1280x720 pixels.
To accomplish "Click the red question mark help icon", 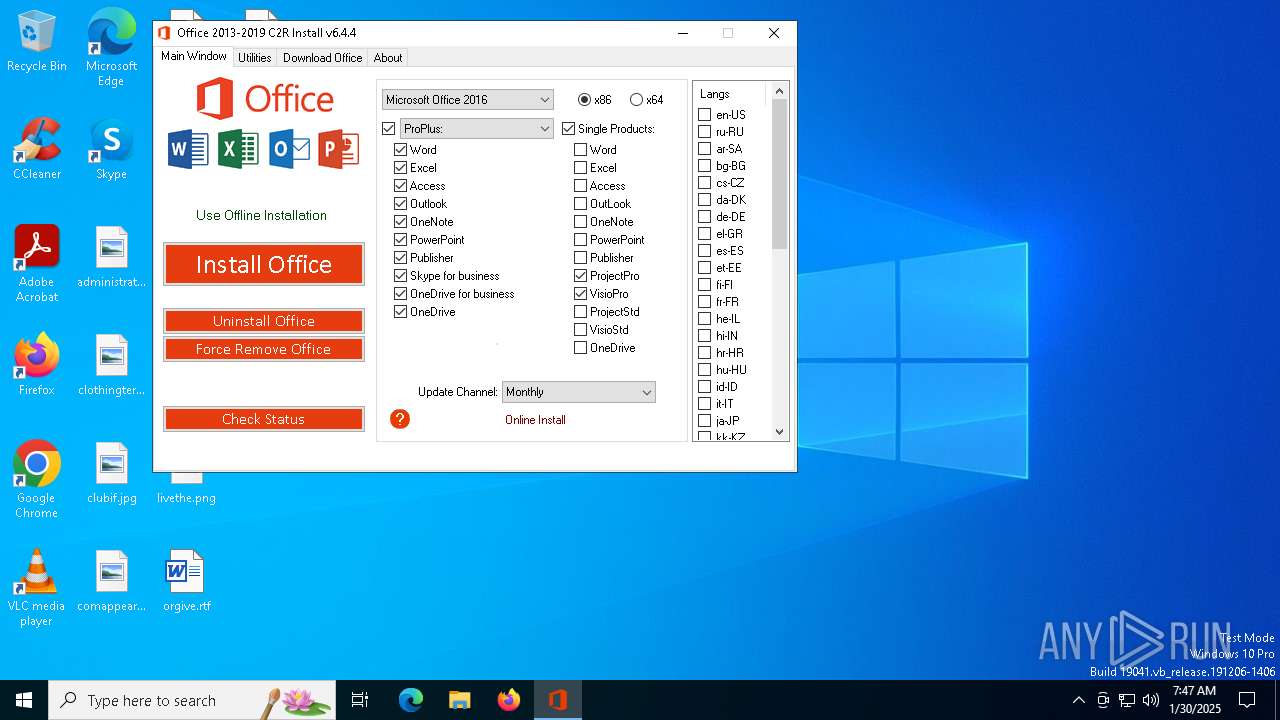I will pyautogui.click(x=400, y=419).
